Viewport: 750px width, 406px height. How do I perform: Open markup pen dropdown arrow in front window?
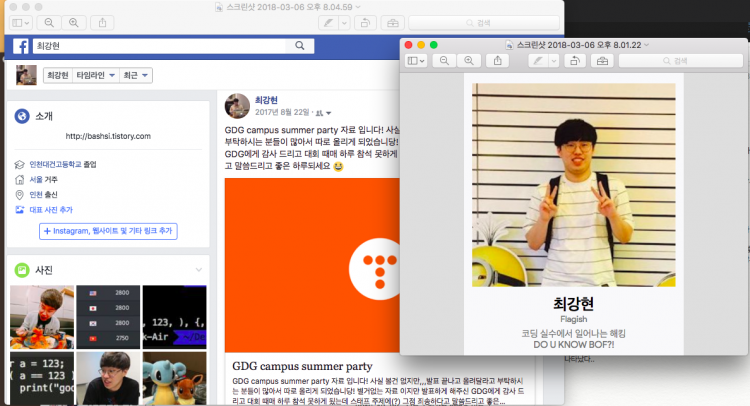point(554,61)
